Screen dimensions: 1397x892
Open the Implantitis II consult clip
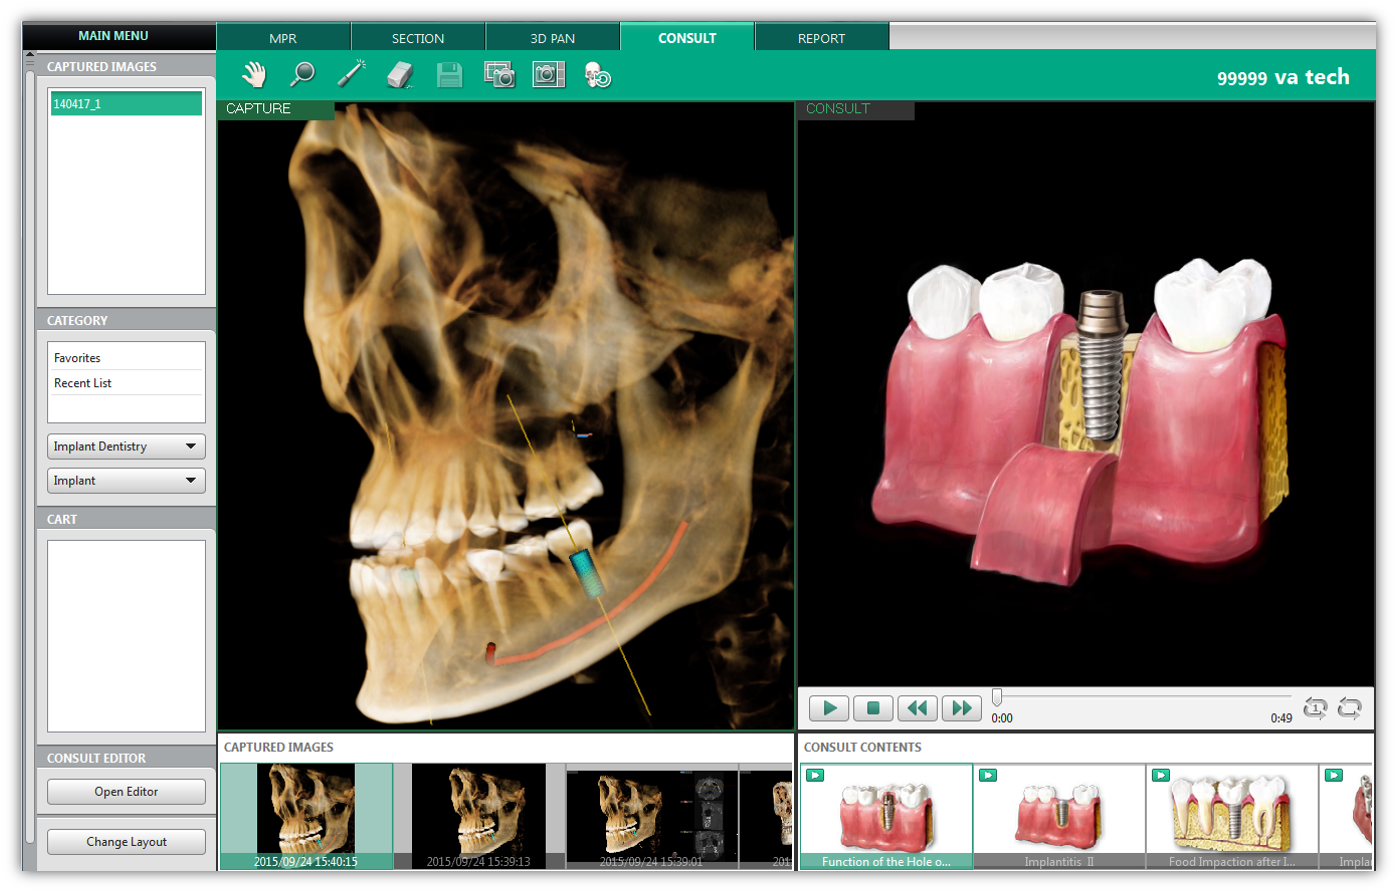[1059, 816]
